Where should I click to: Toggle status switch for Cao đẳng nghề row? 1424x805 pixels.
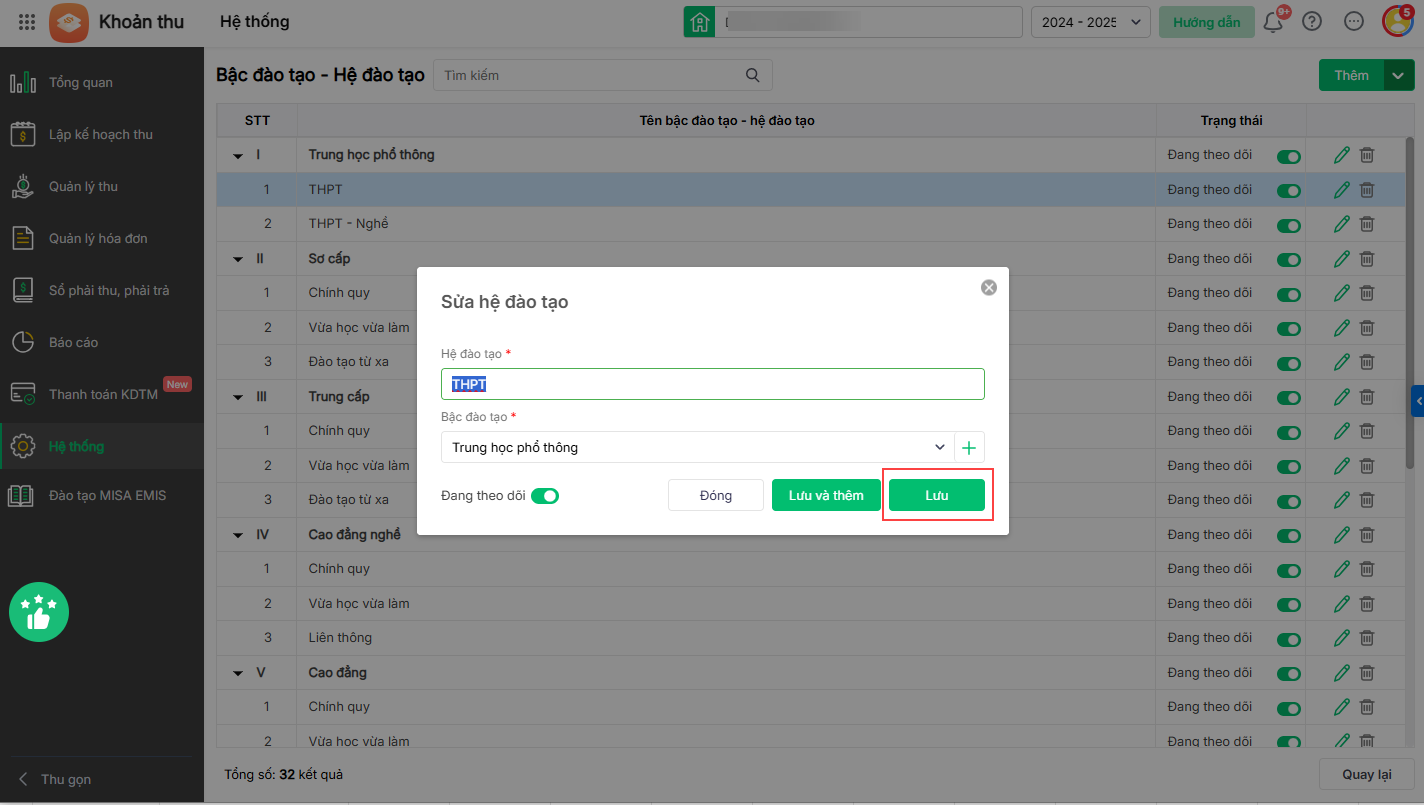[1289, 535]
